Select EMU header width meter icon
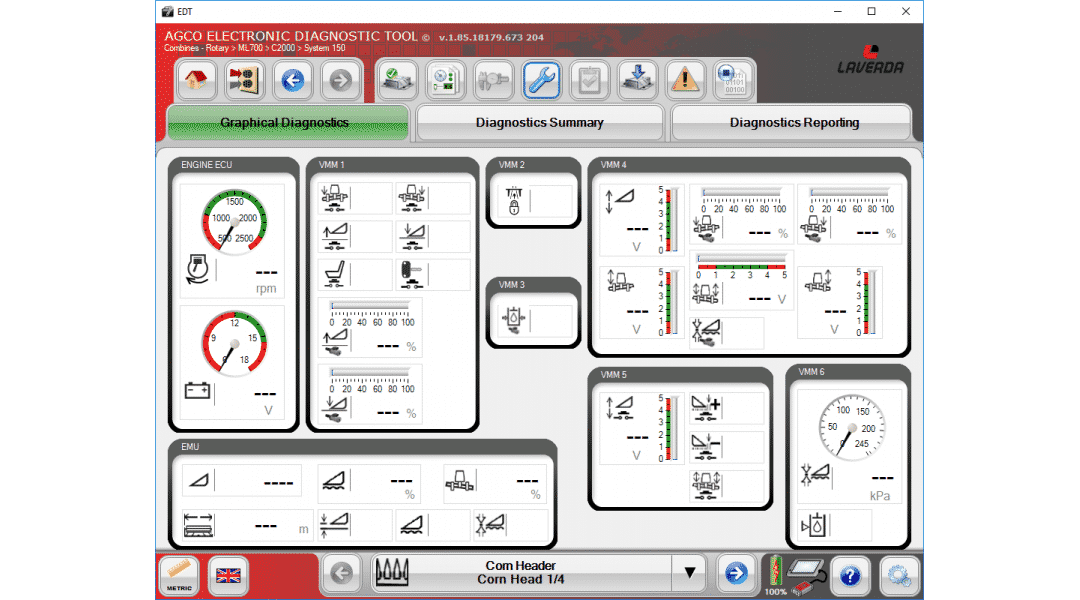Viewport: 1080px width, 600px height. coord(198,525)
